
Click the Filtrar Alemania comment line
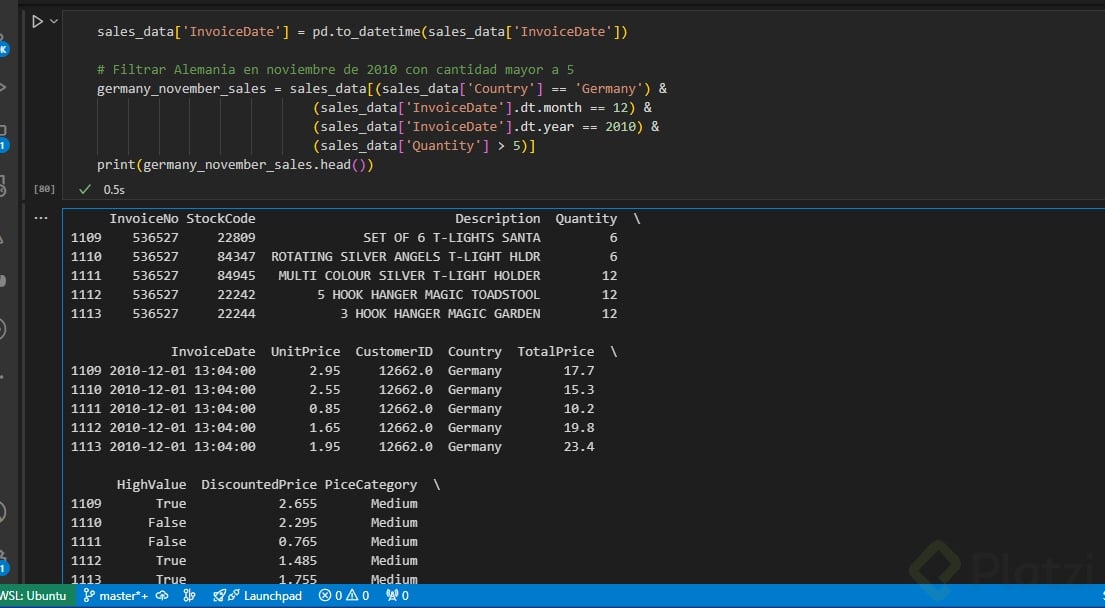334,70
